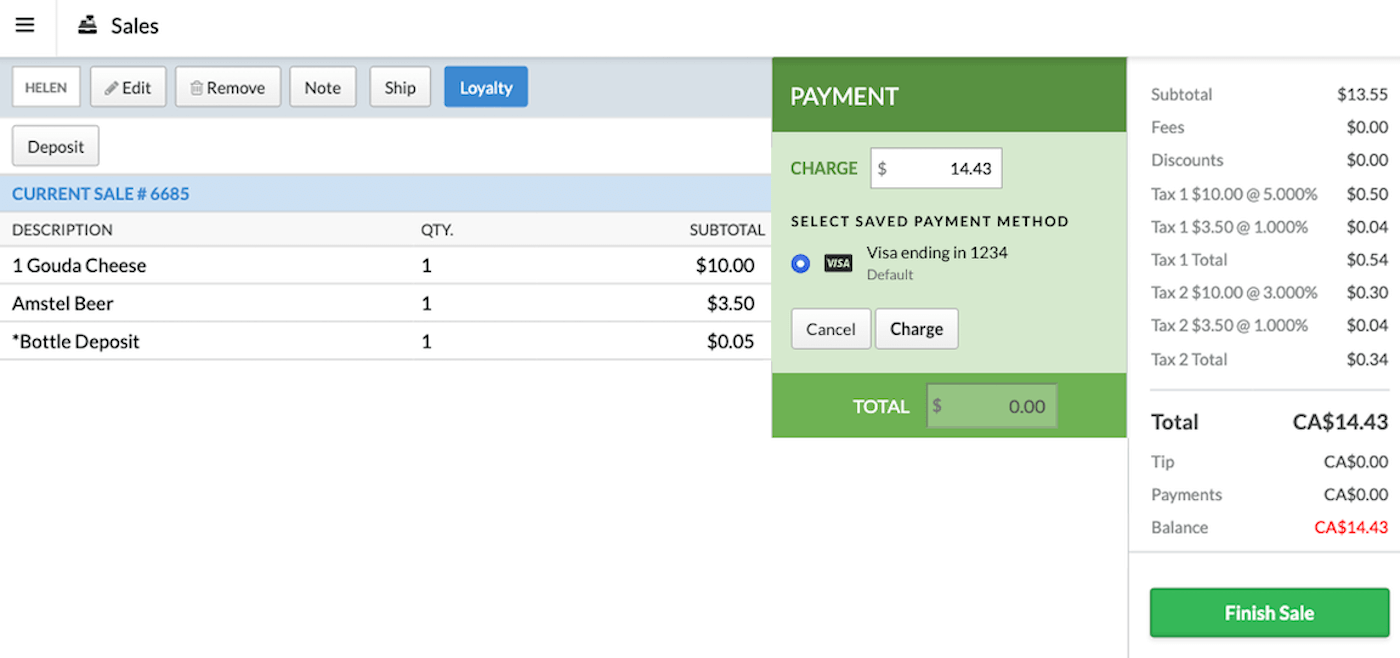Click the Tax 2 $10.00 @ 3.000% row
1400x658 pixels.
coord(1269,293)
